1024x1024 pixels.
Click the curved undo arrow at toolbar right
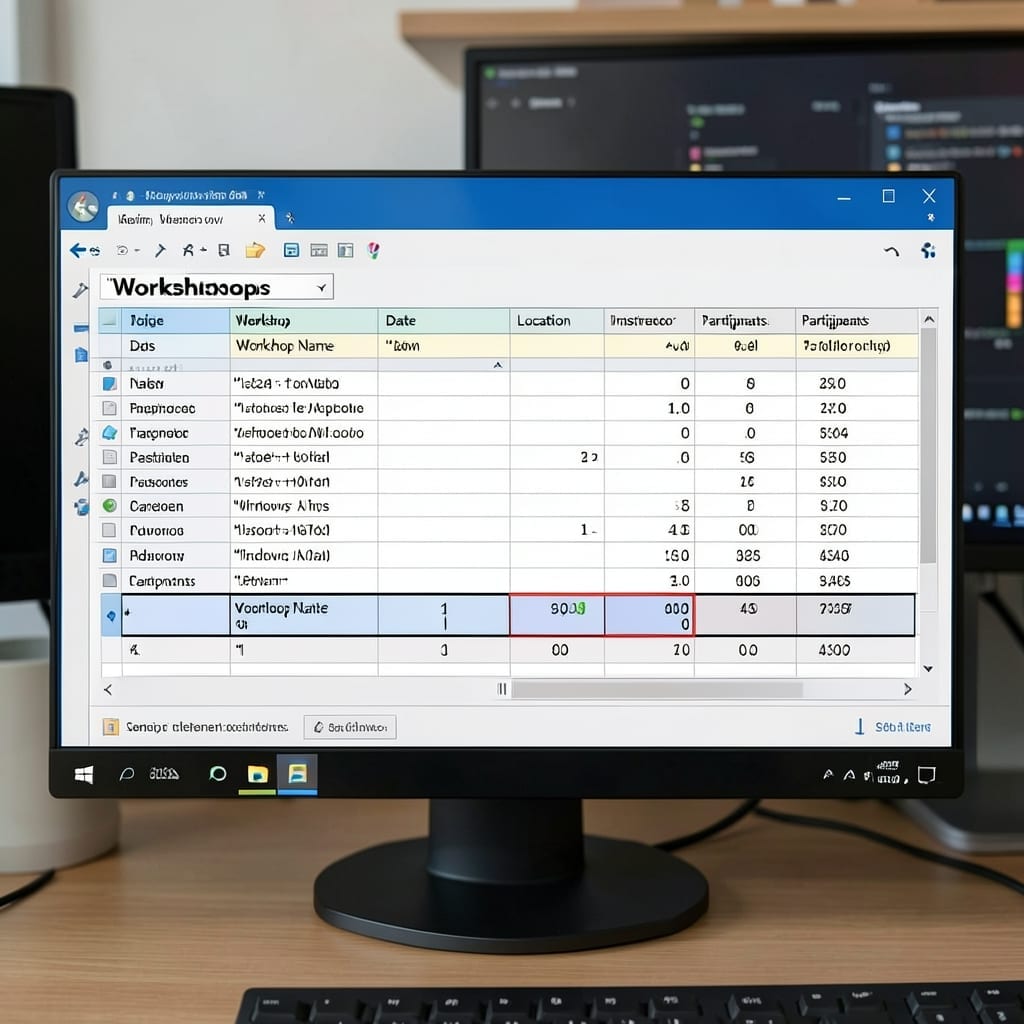point(891,251)
